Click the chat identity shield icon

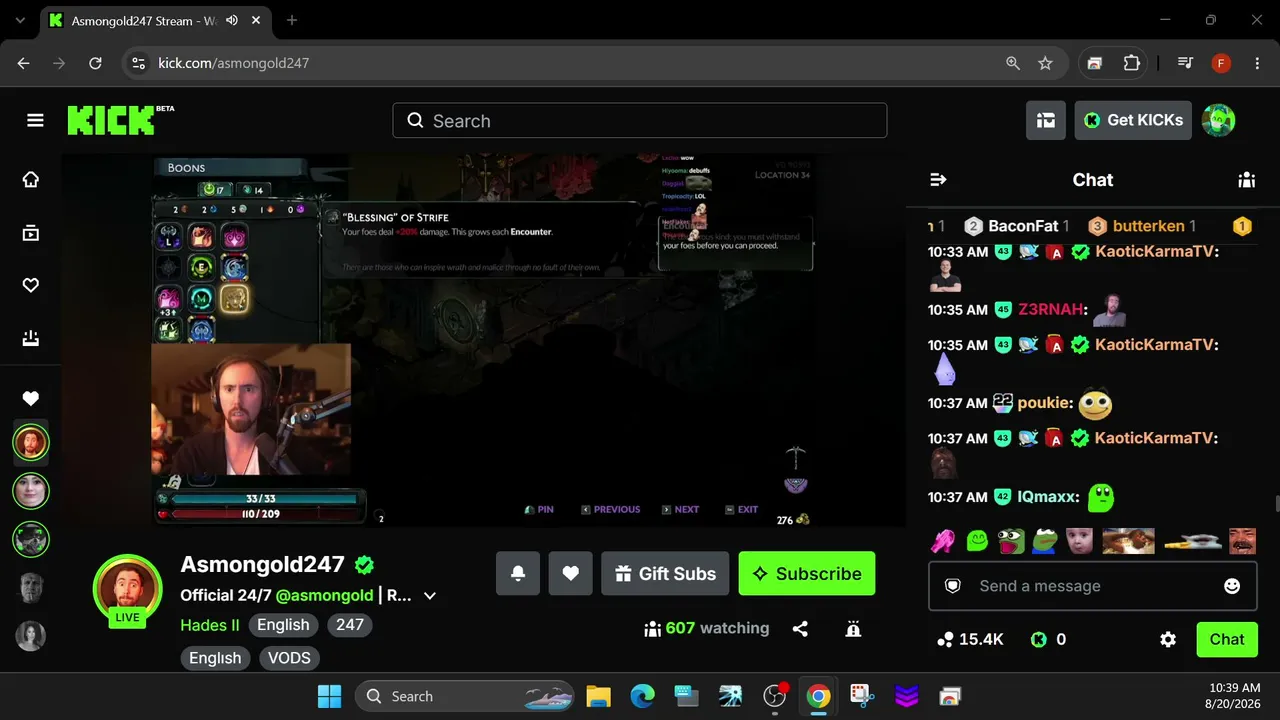click(x=953, y=586)
